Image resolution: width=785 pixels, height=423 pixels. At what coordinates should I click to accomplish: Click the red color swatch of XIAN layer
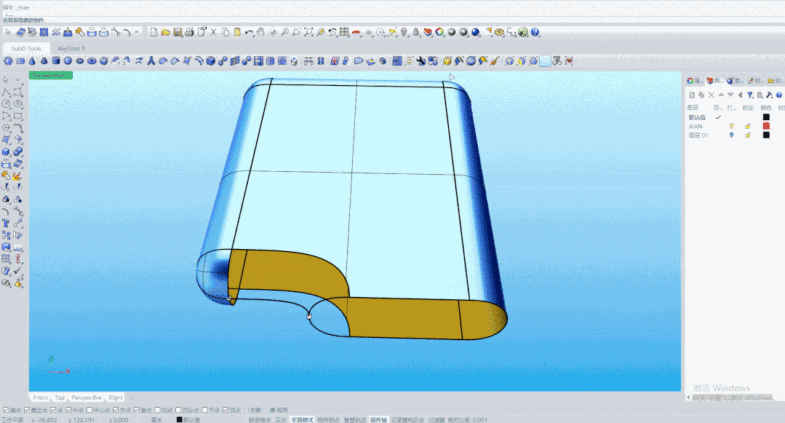[766, 126]
